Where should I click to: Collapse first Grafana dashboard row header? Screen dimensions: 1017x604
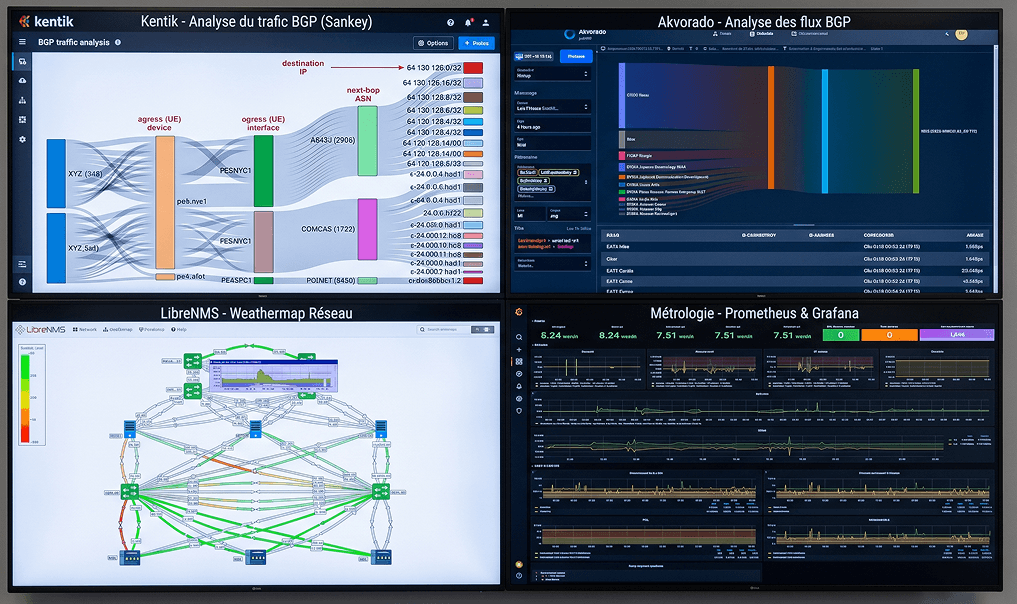tap(538, 320)
